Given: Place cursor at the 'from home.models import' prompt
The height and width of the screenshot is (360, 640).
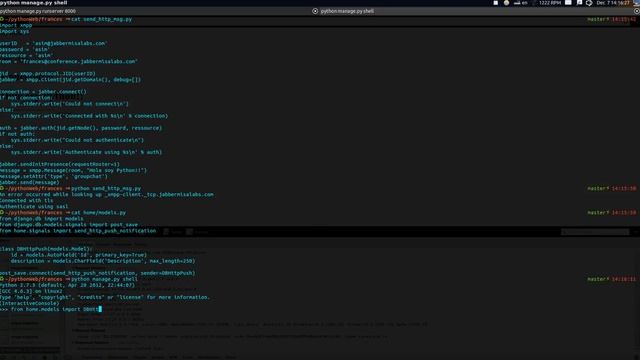Looking at the screenshot, I should point(51,309).
